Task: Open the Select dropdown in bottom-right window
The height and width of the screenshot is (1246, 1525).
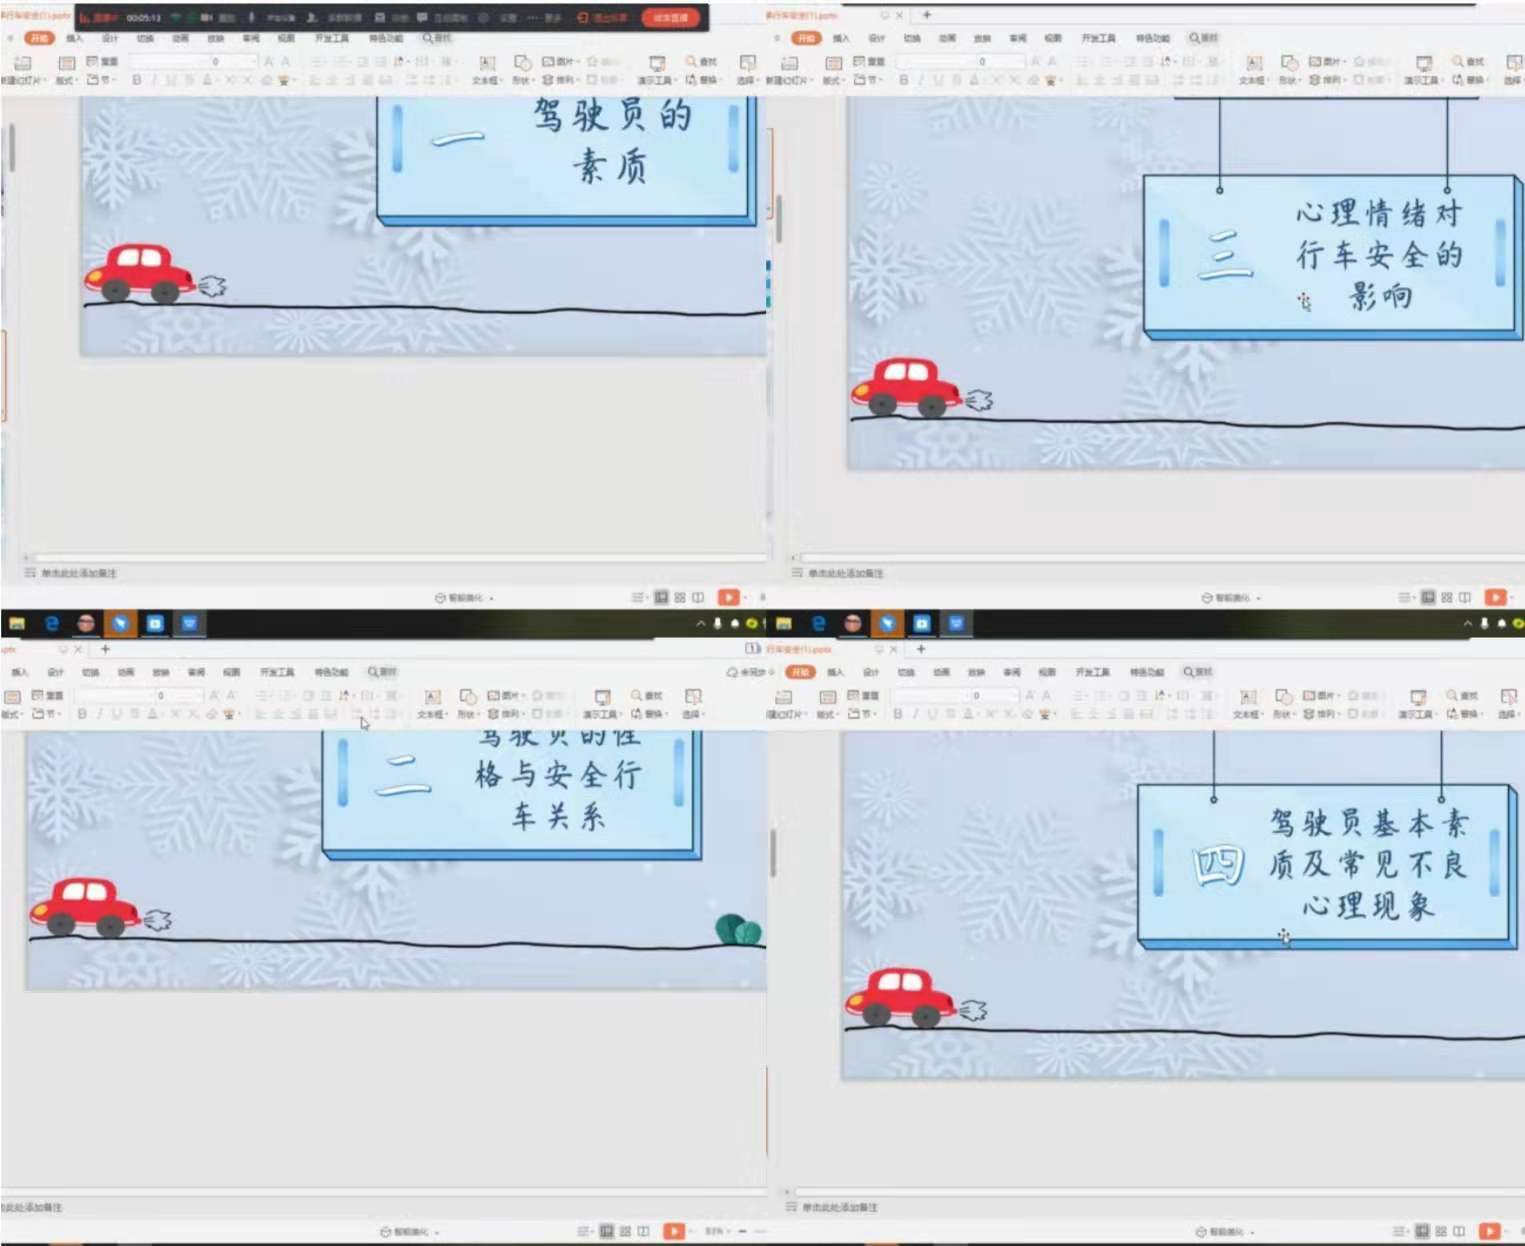Action: (x=1508, y=702)
